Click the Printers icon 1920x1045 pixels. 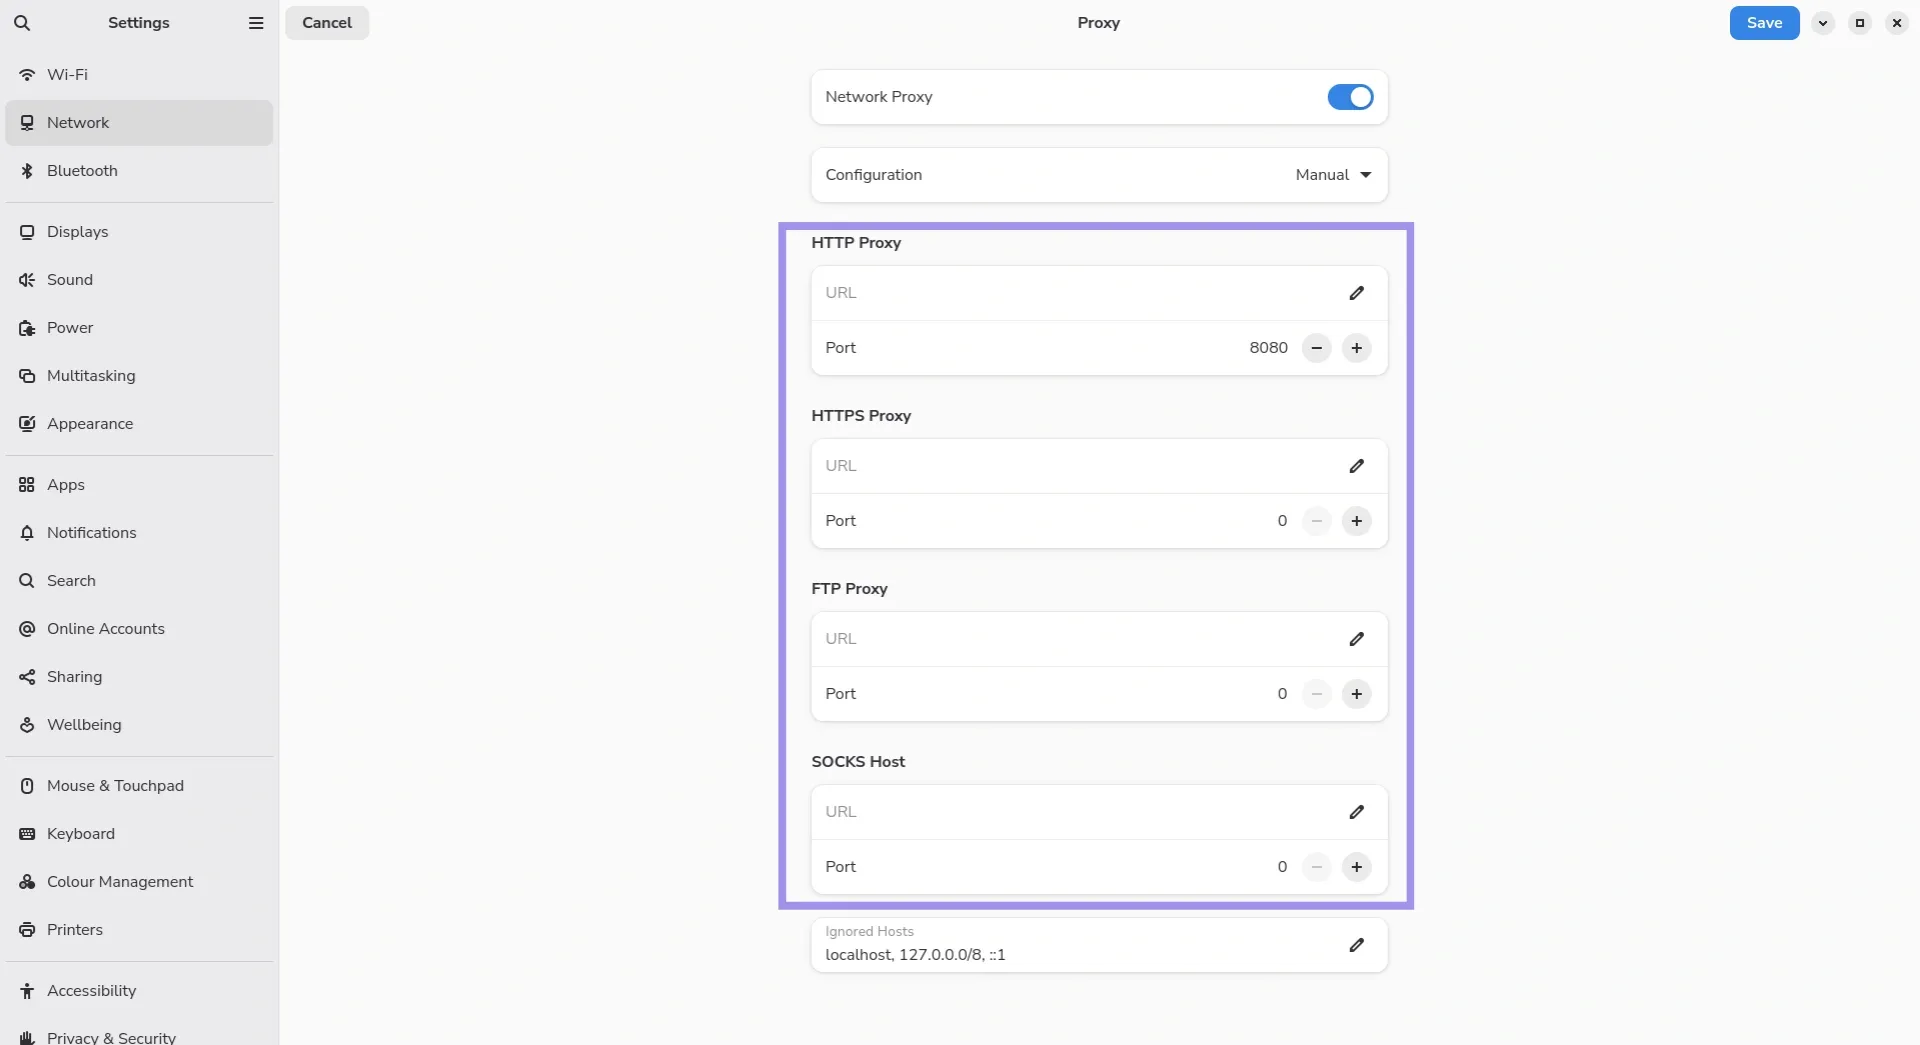point(27,930)
